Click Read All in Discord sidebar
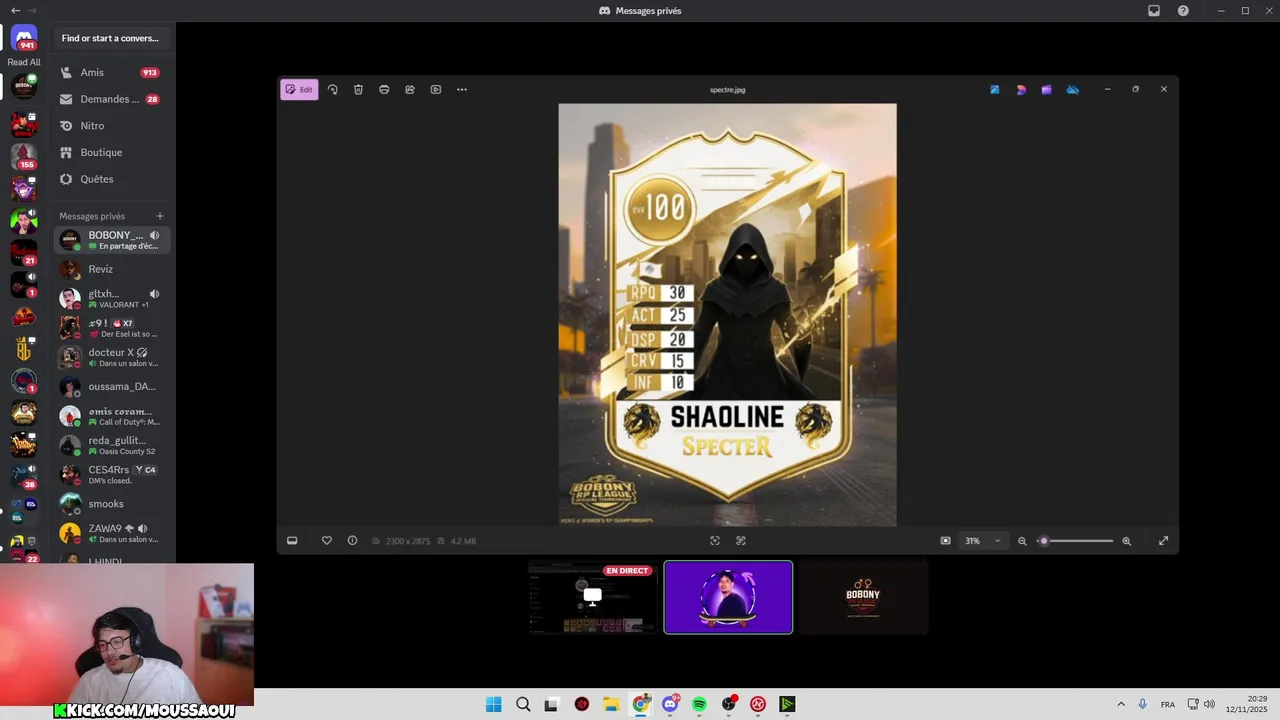 pyautogui.click(x=24, y=62)
